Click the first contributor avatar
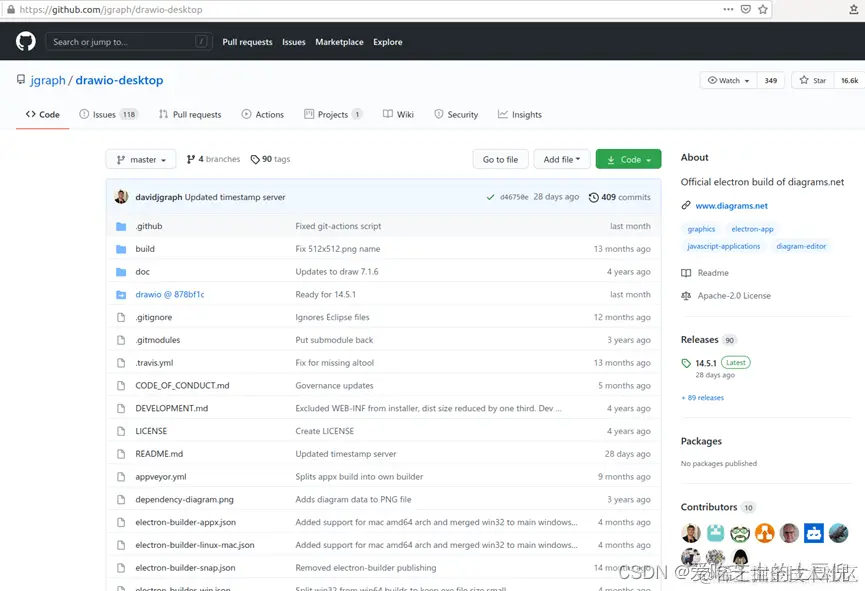Image resolution: width=865 pixels, height=591 pixels. tap(691, 533)
